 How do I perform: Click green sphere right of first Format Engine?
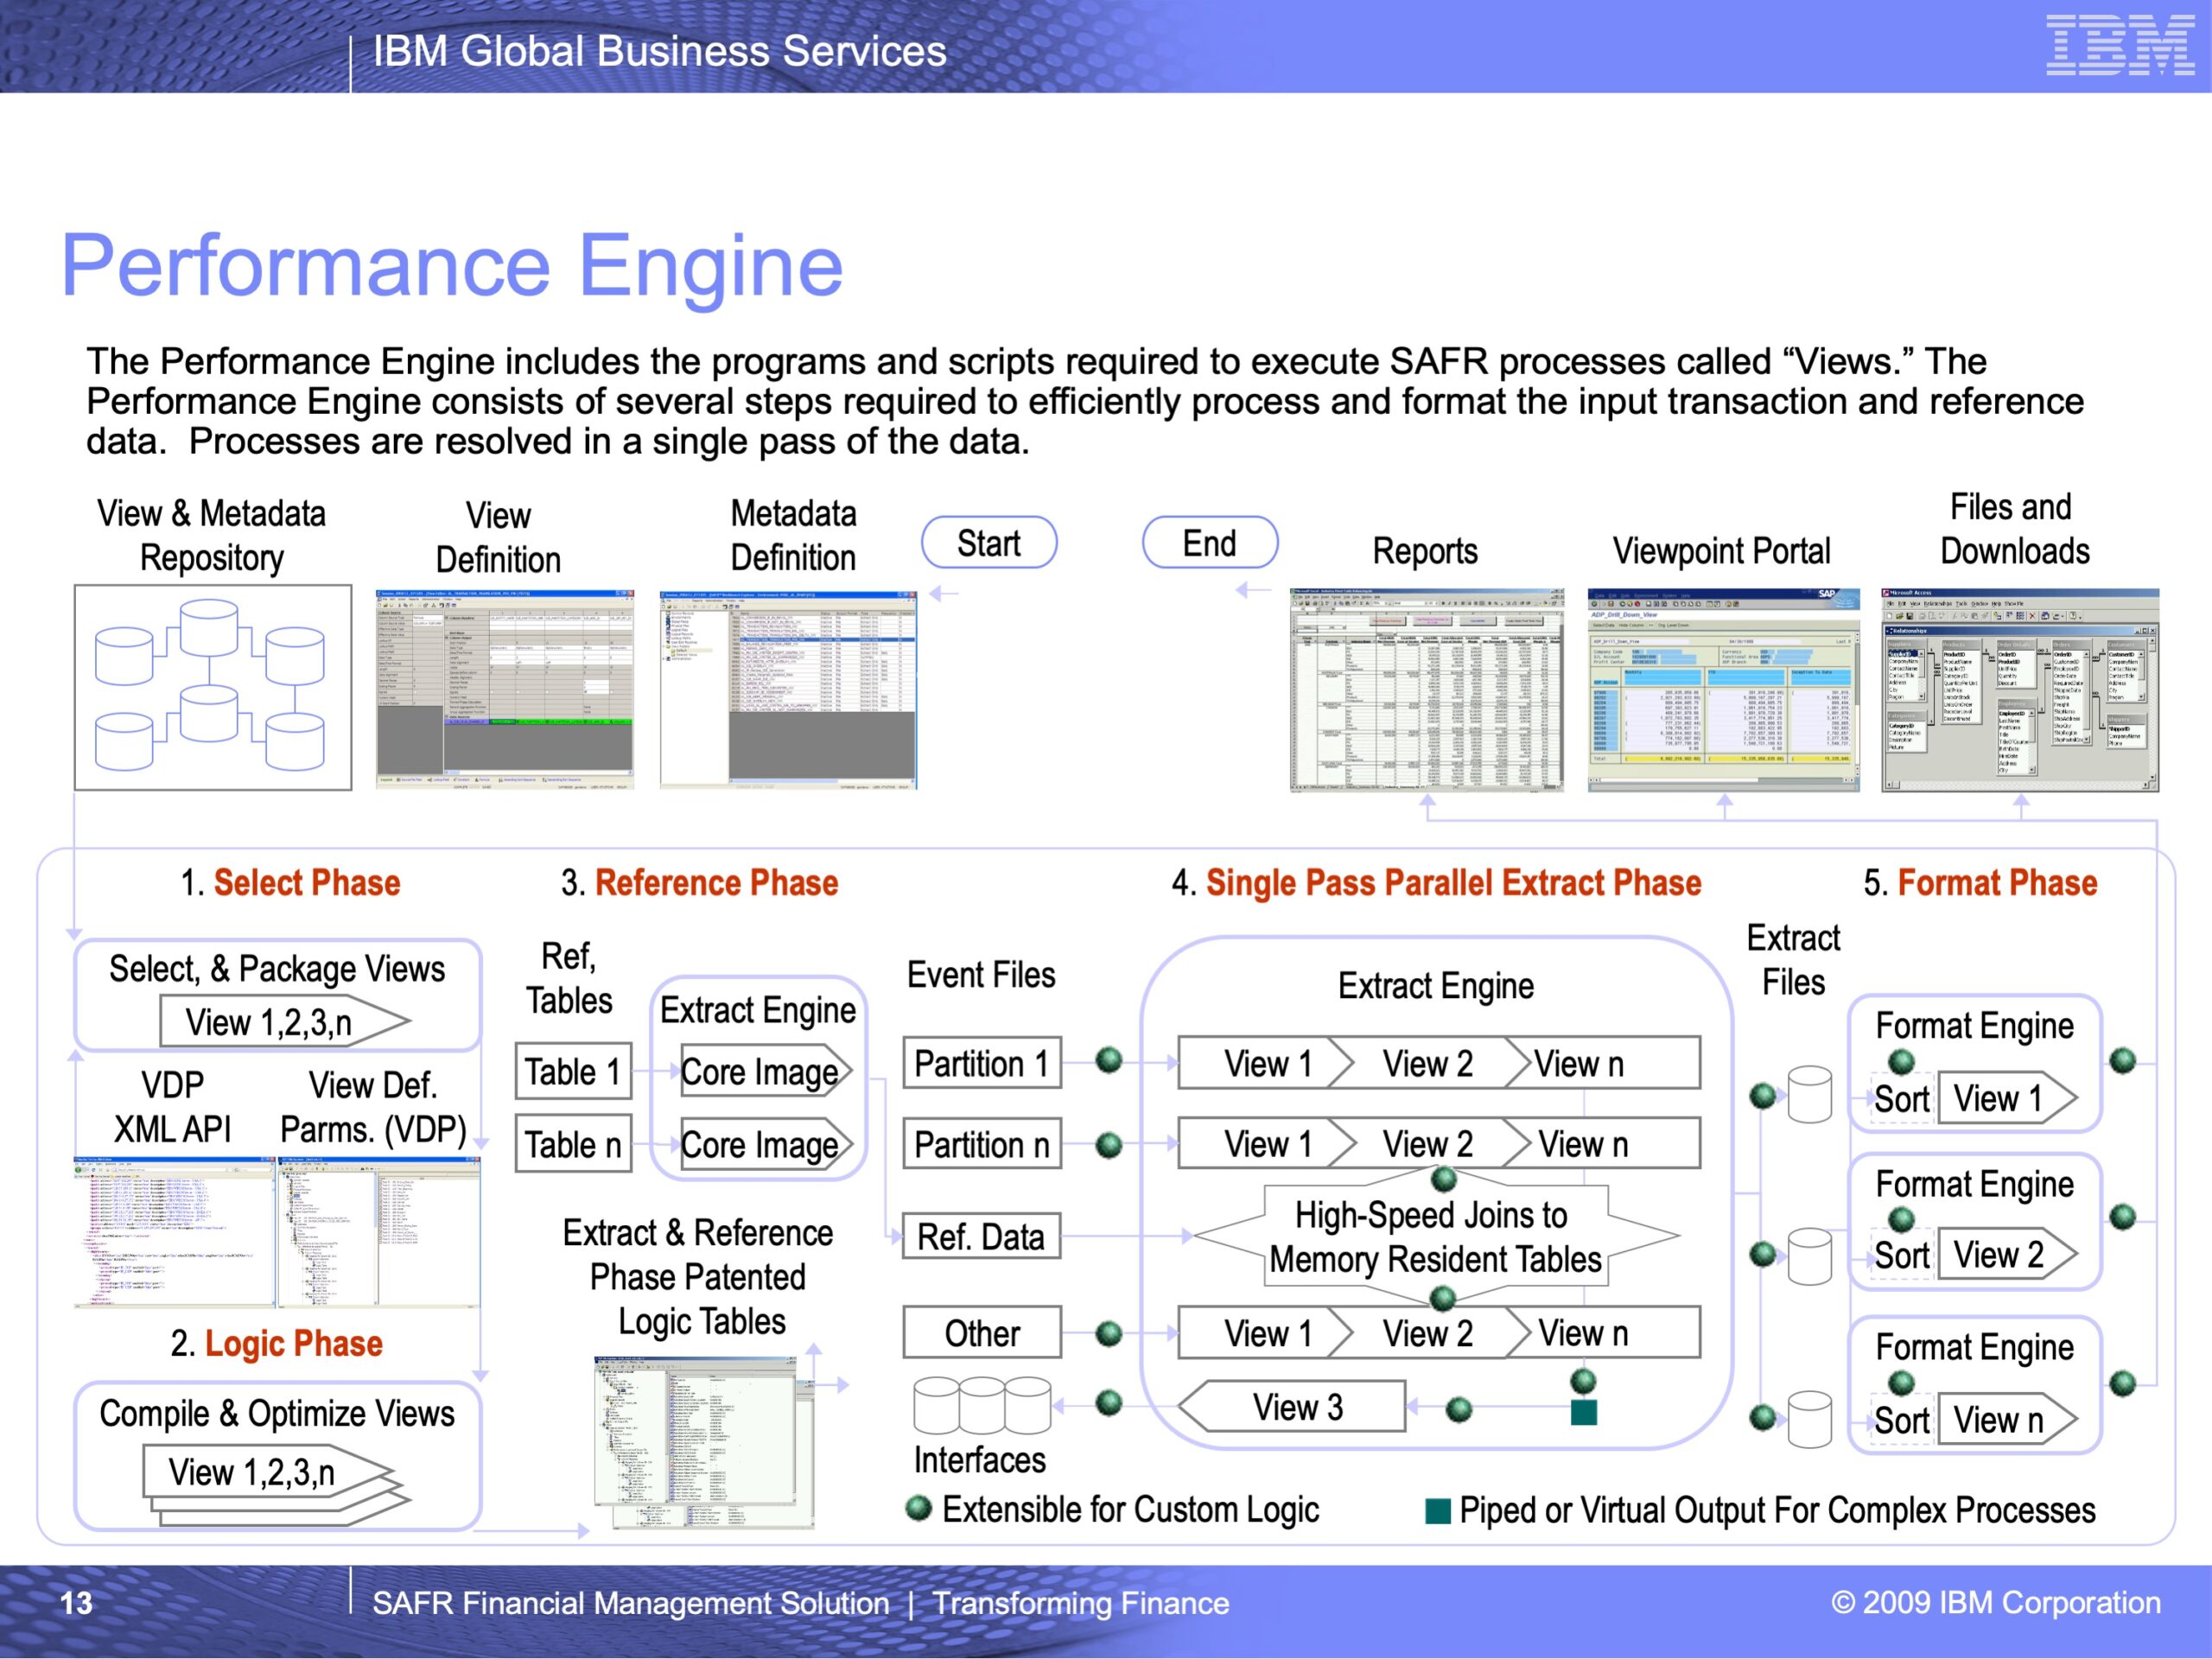pos(2122,1060)
